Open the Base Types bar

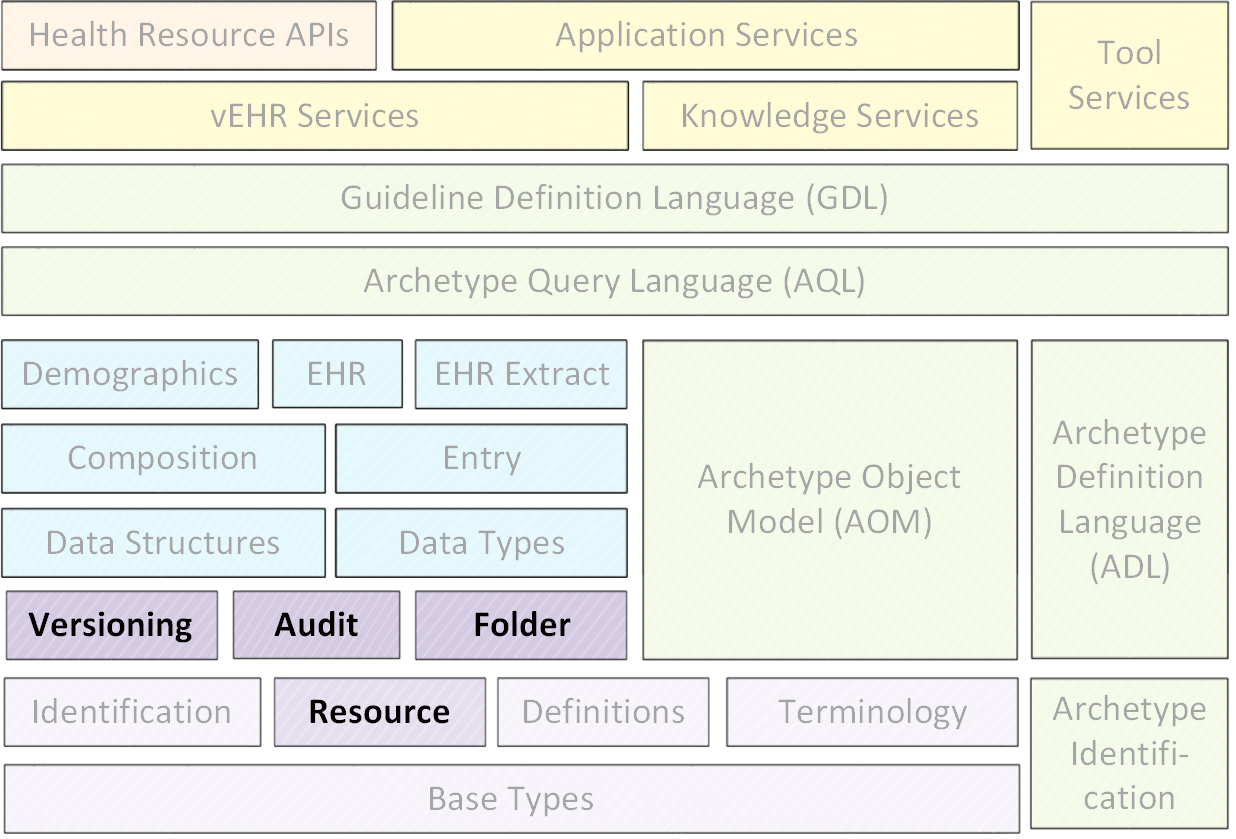(512, 799)
